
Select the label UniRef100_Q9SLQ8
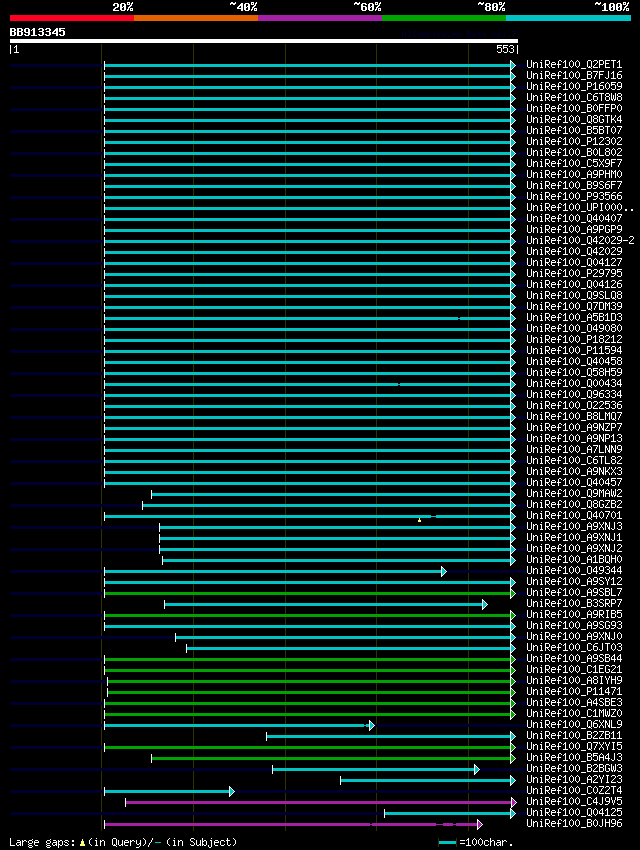574,295
